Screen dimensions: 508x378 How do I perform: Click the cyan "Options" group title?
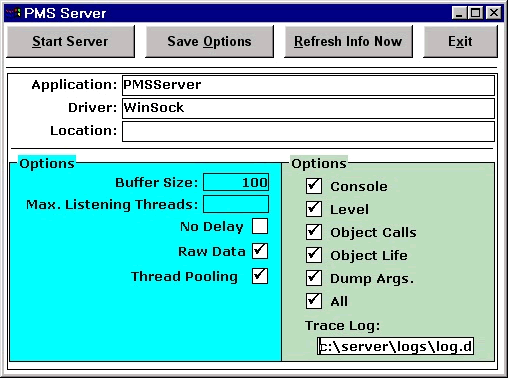click(47, 164)
